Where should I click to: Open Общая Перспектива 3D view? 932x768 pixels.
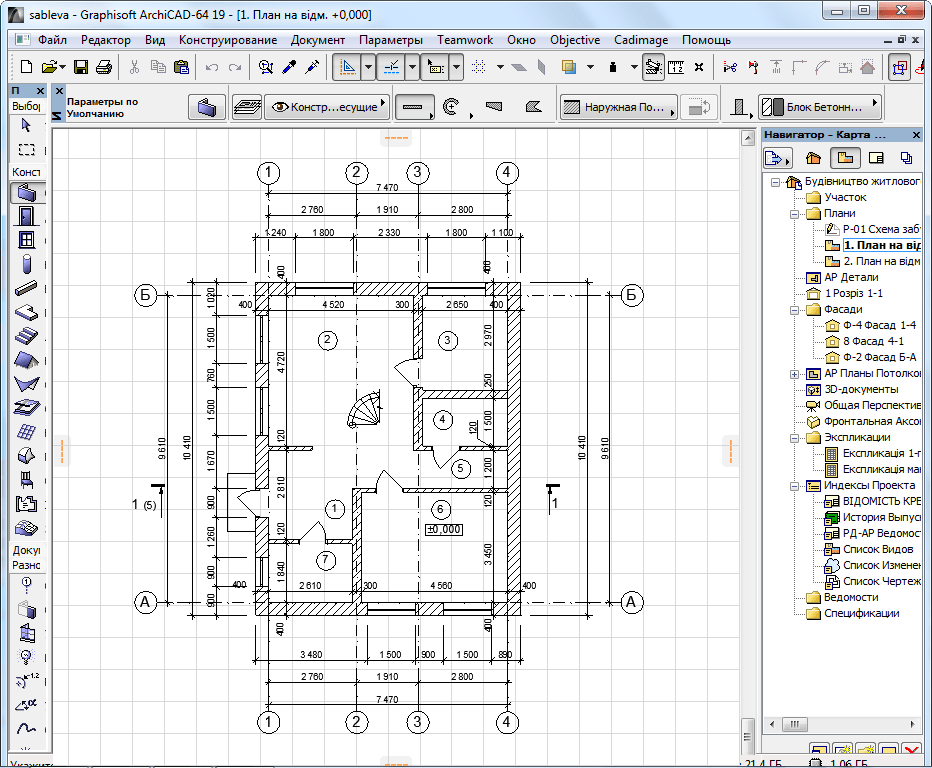click(x=872, y=405)
